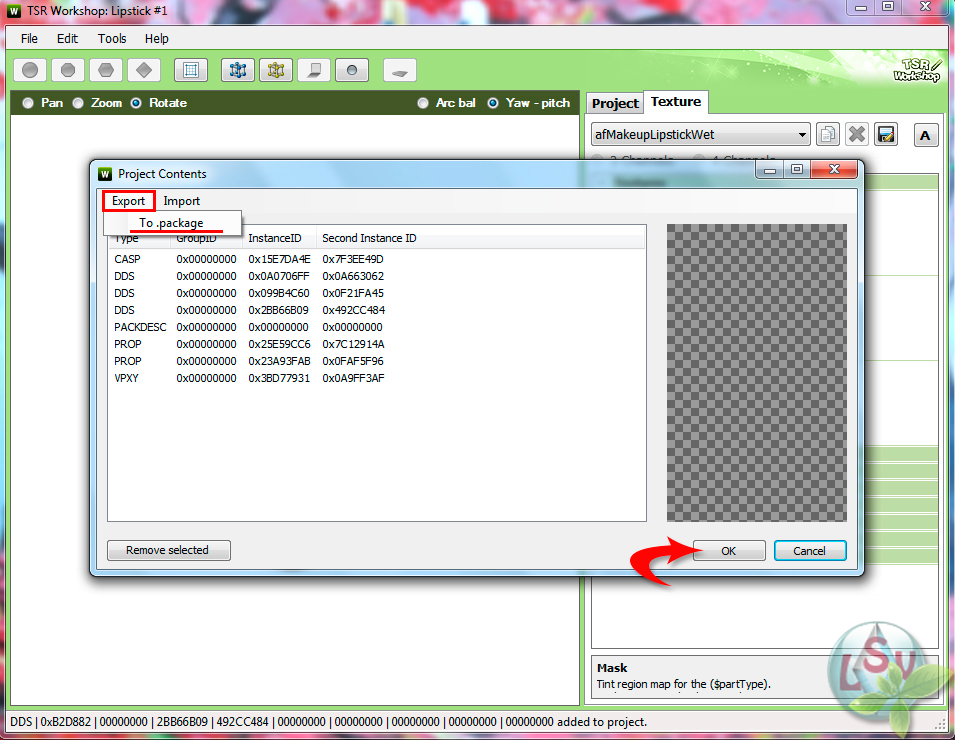This screenshot has height=740, width=955.
Task: Click OK in Project Contents dialog
Action: pyautogui.click(x=728, y=551)
